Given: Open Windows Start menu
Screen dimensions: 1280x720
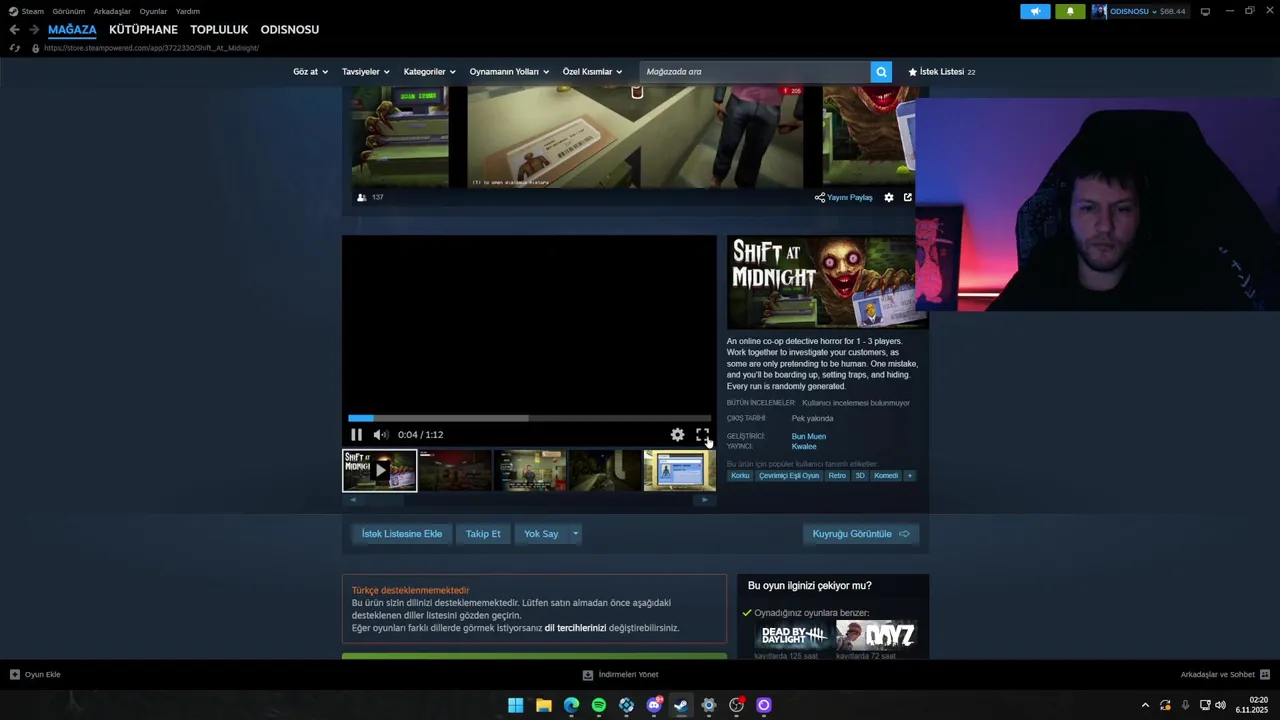Looking at the screenshot, I should [x=515, y=705].
